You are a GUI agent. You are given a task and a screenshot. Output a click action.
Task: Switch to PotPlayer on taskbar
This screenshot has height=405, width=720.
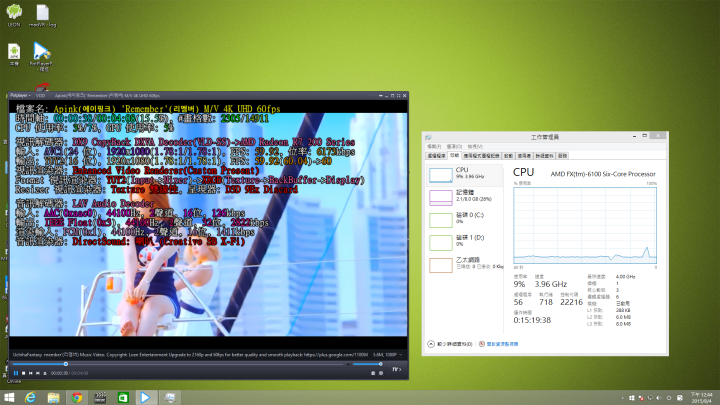pyautogui.click(x=146, y=397)
